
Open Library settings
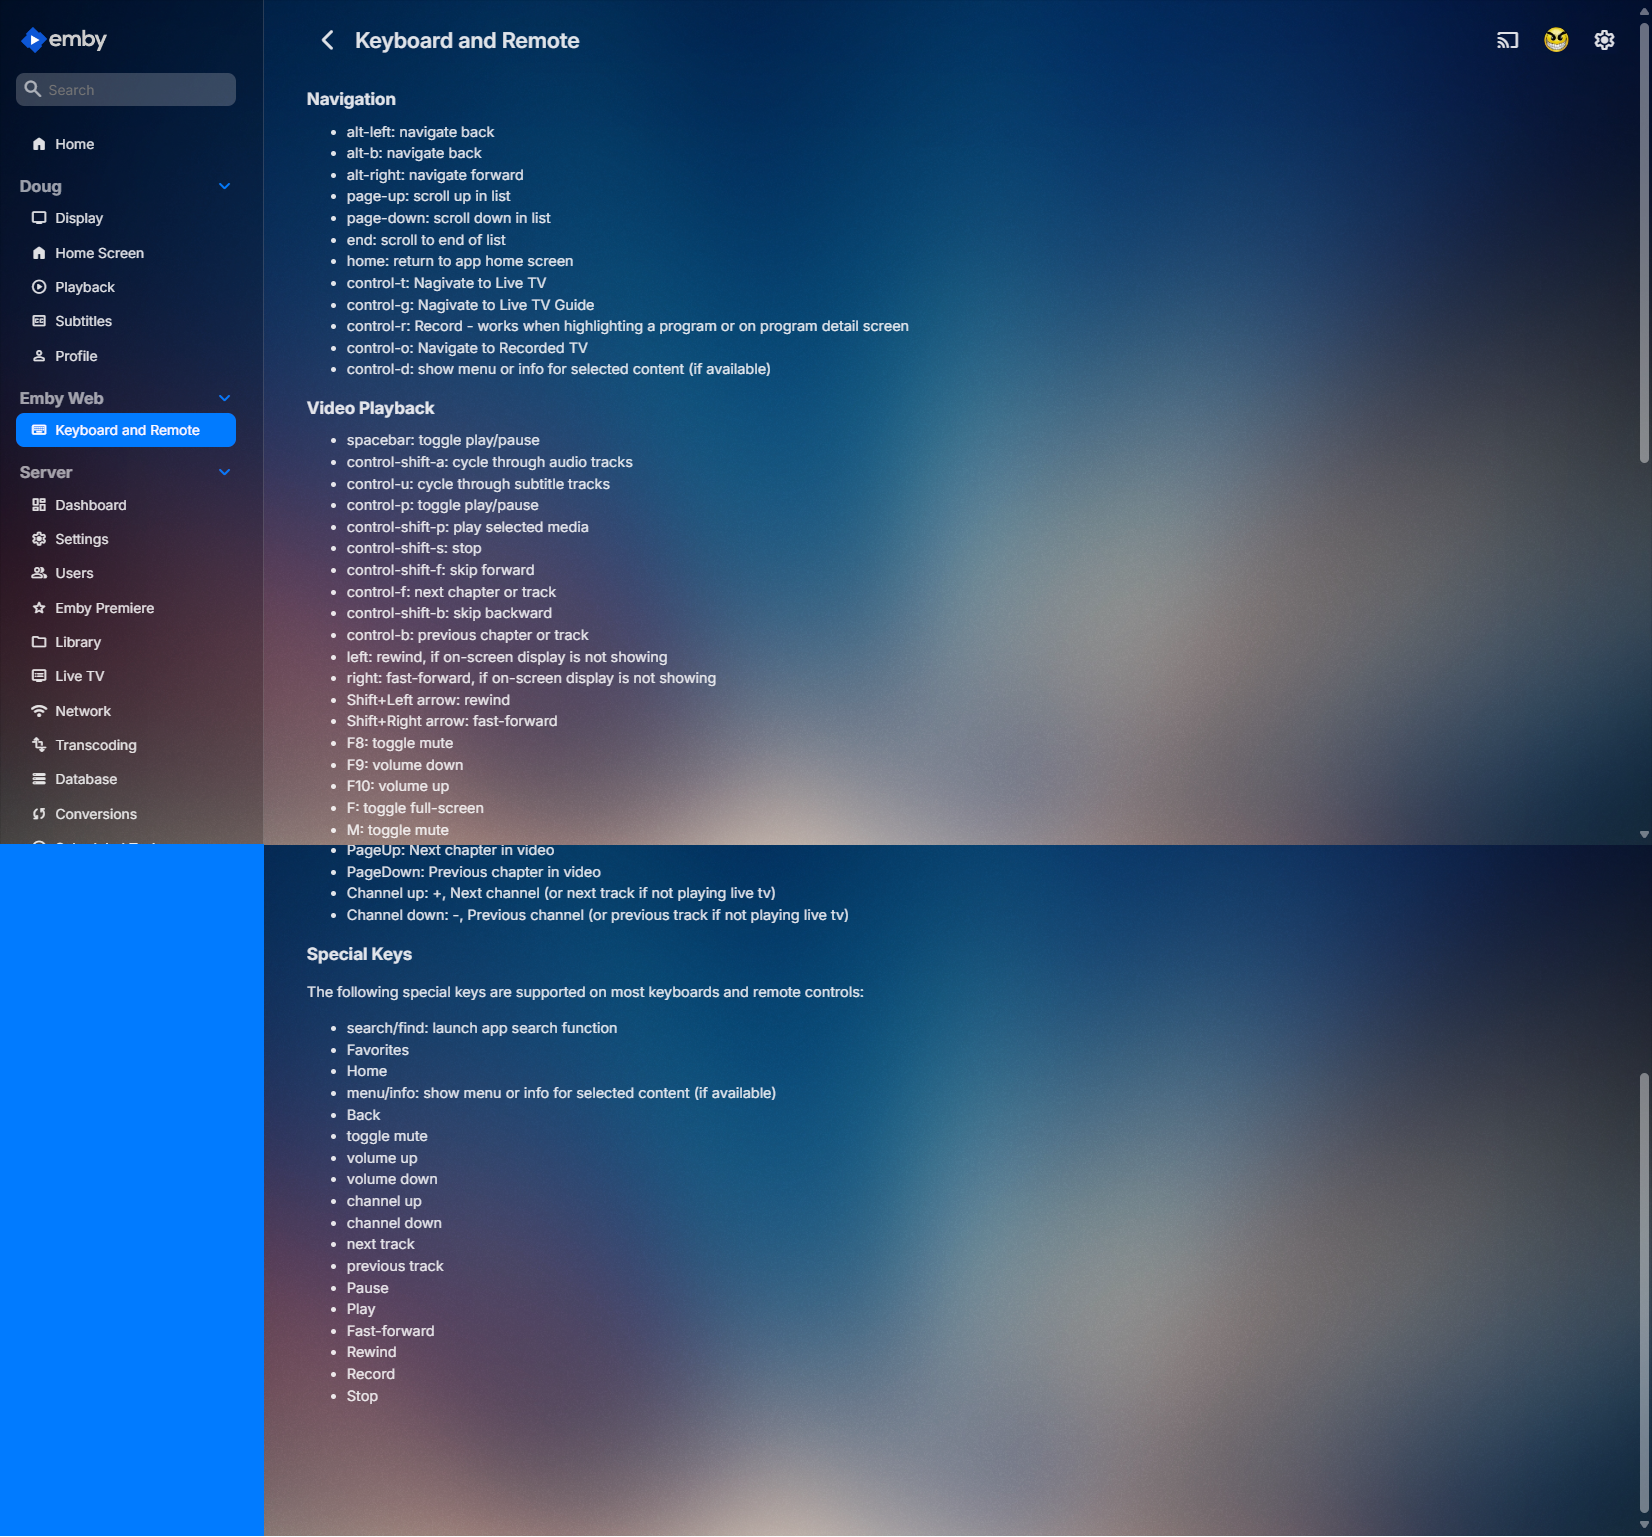click(x=126, y=642)
